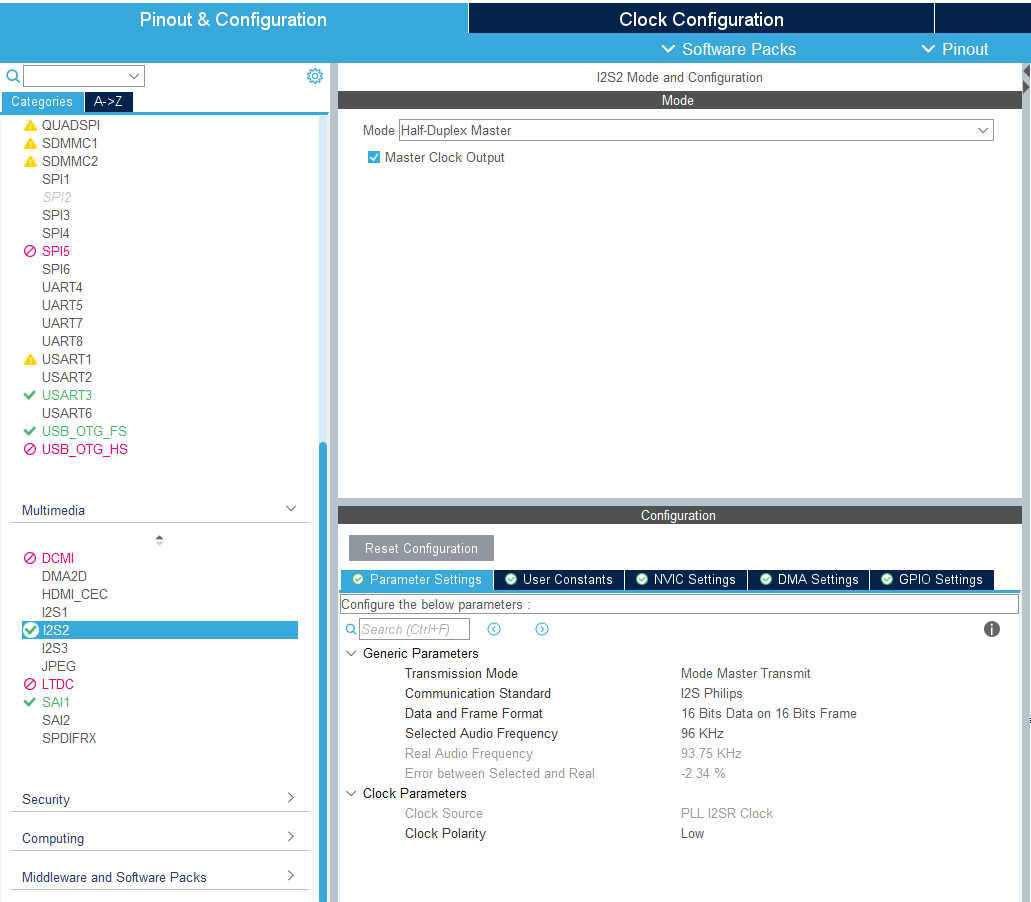Image resolution: width=1031 pixels, height=902 pixels.
Task: Select SAI2 in the Multimedia list
Action: 56,721
